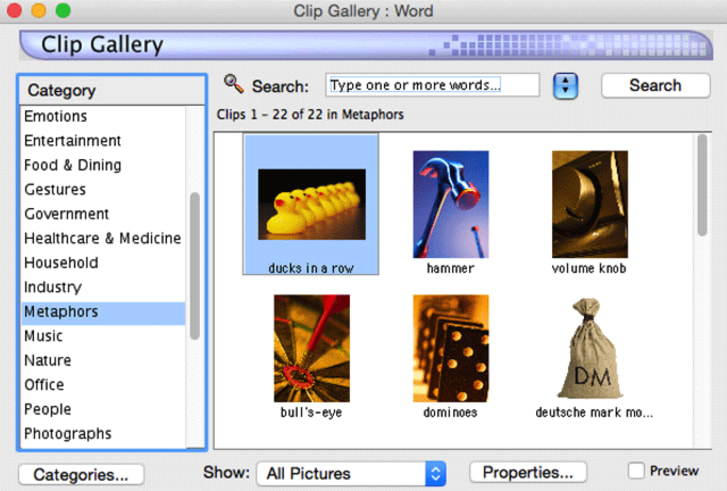Pick the Government category
This screenshot has width=727, height=491.
[x=103, y=214]
